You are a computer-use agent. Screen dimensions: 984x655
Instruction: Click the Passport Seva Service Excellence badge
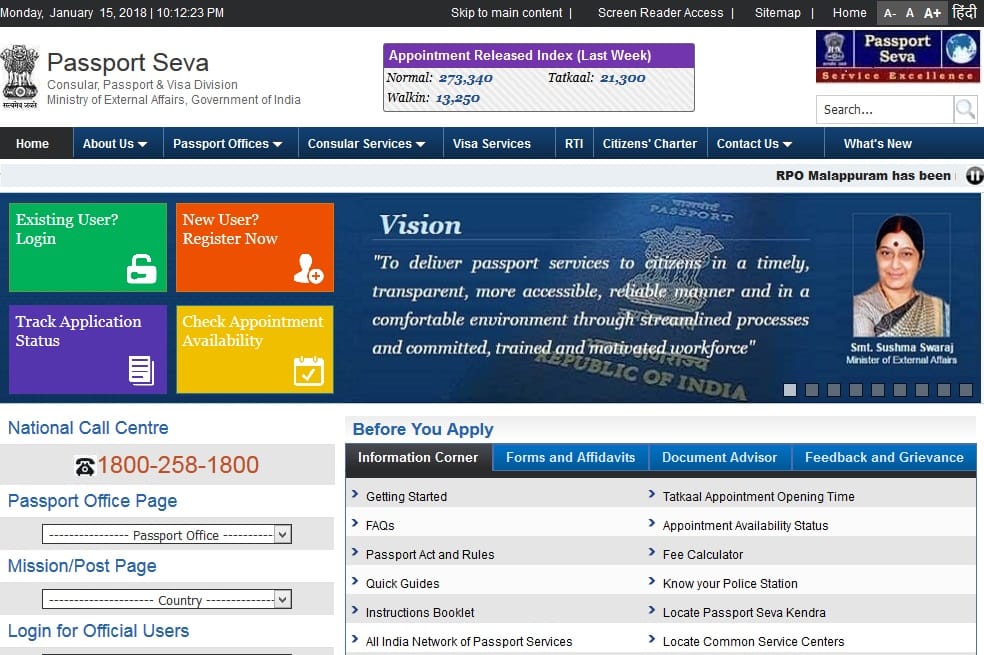coord(897,57)
